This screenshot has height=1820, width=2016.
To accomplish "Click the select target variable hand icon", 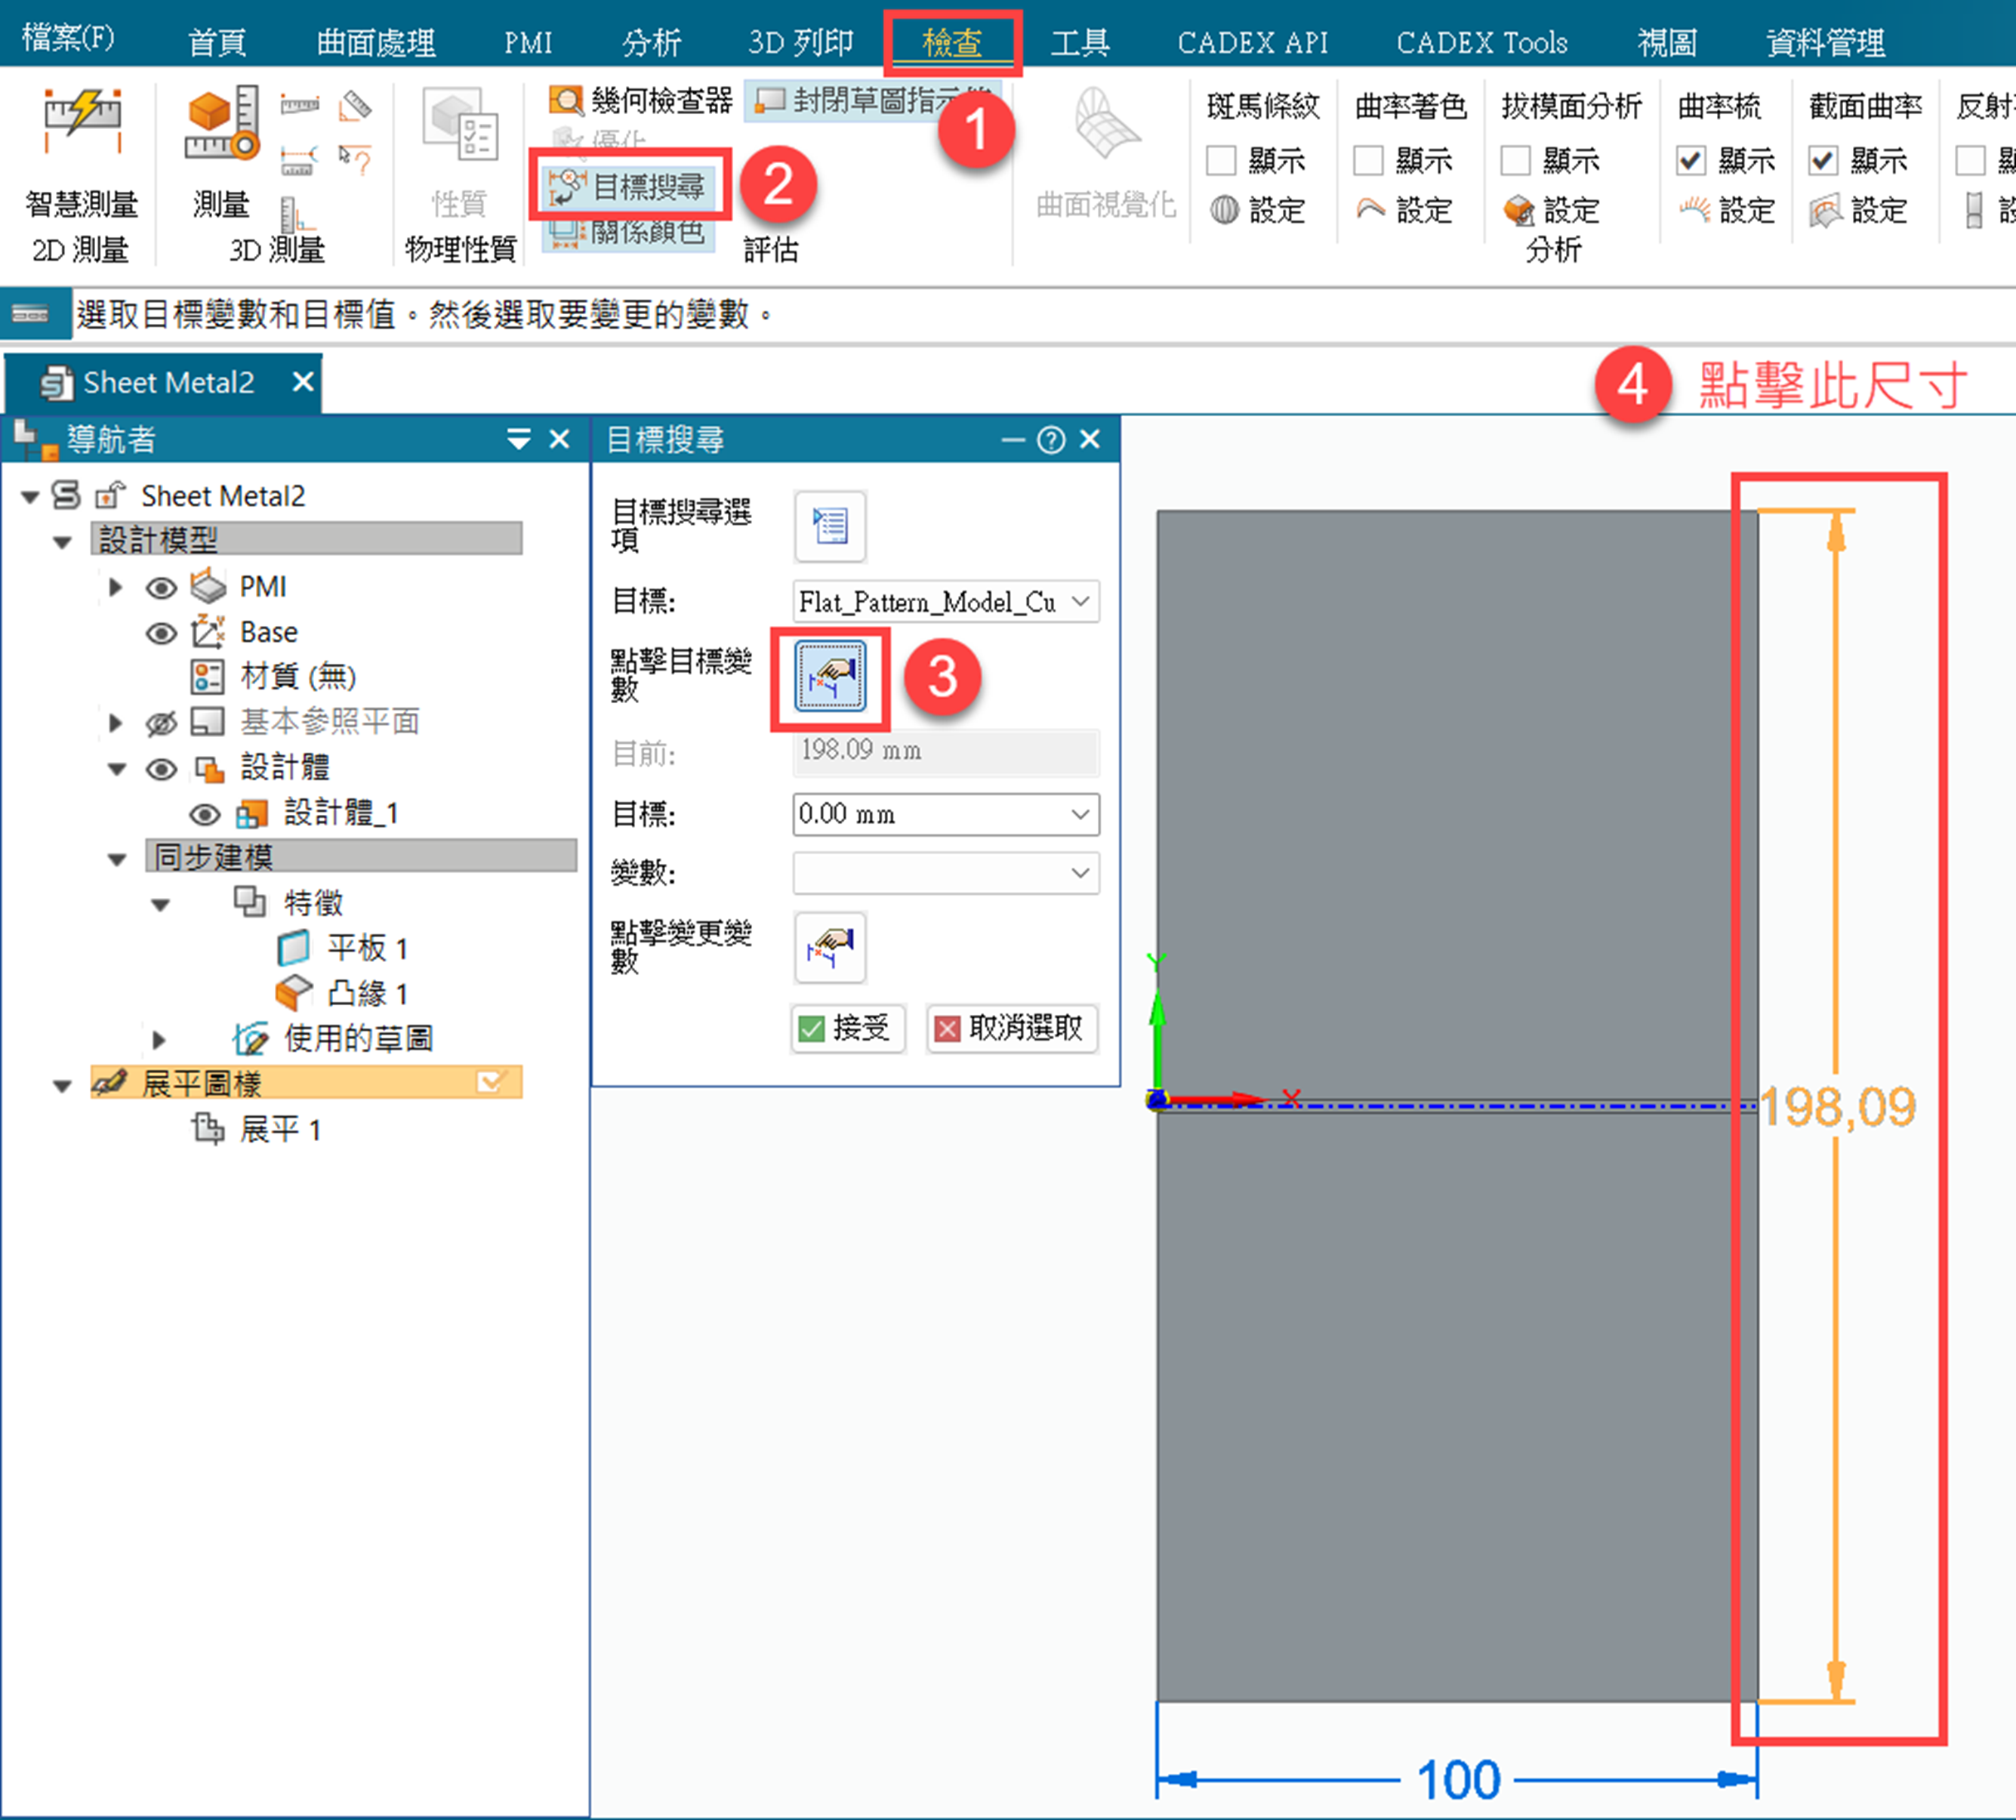I will point(829,676).
